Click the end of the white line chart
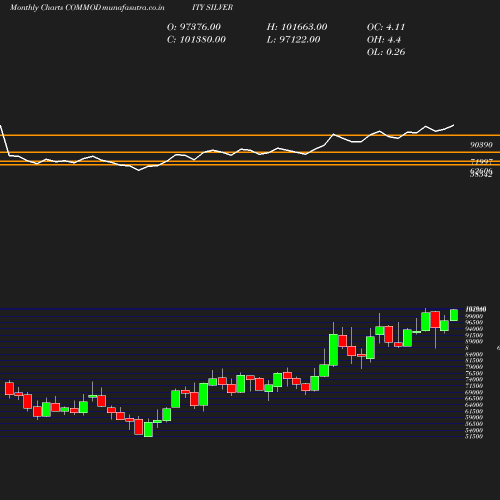This screenshot has height=500, width=500. click(x=454, y=125)
